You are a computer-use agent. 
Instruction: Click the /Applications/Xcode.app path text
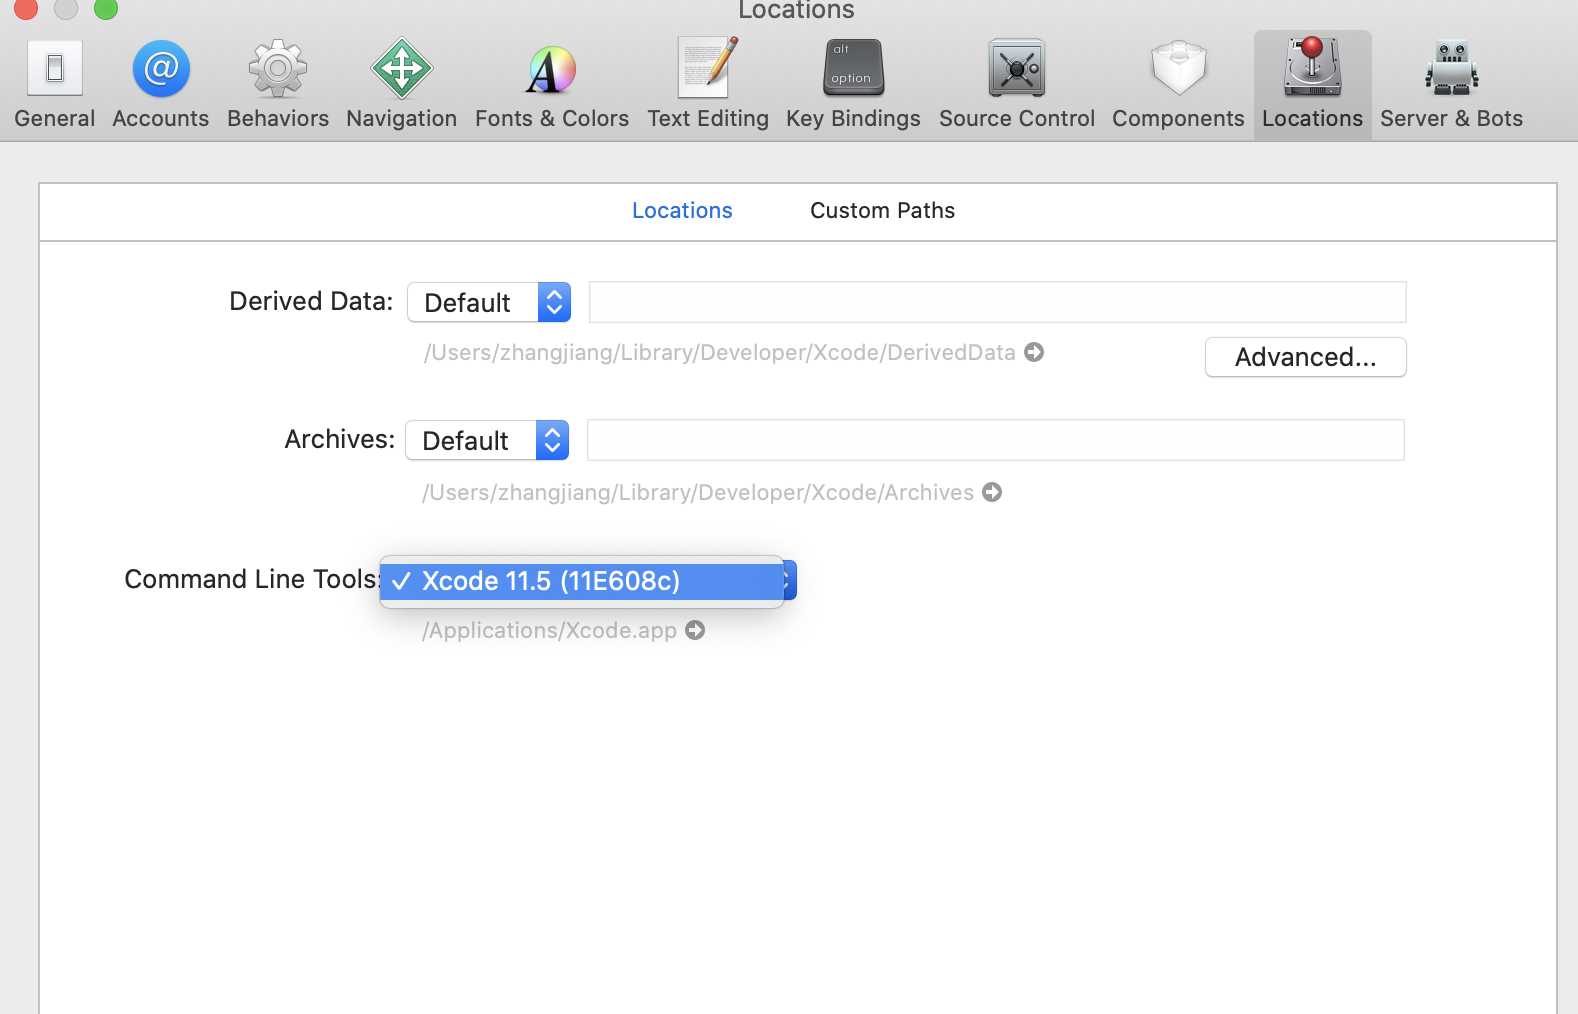pos(549,630)
